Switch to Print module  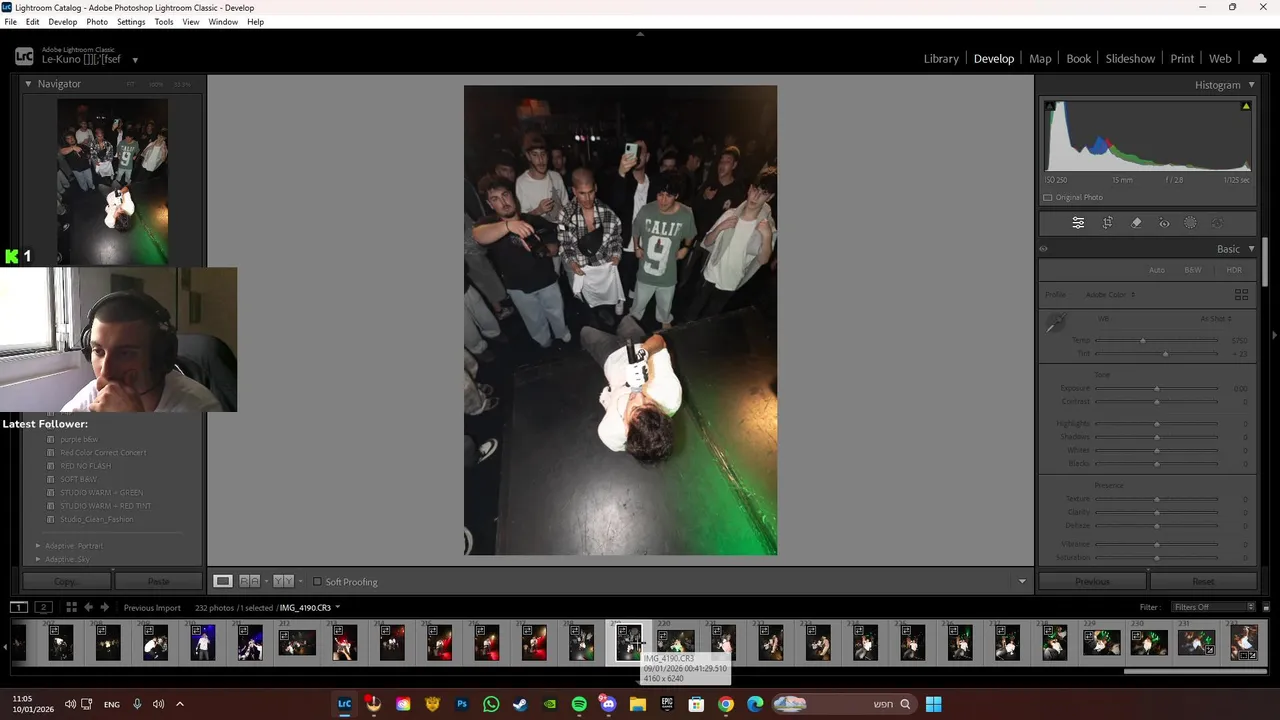(x=1182, y=59)
